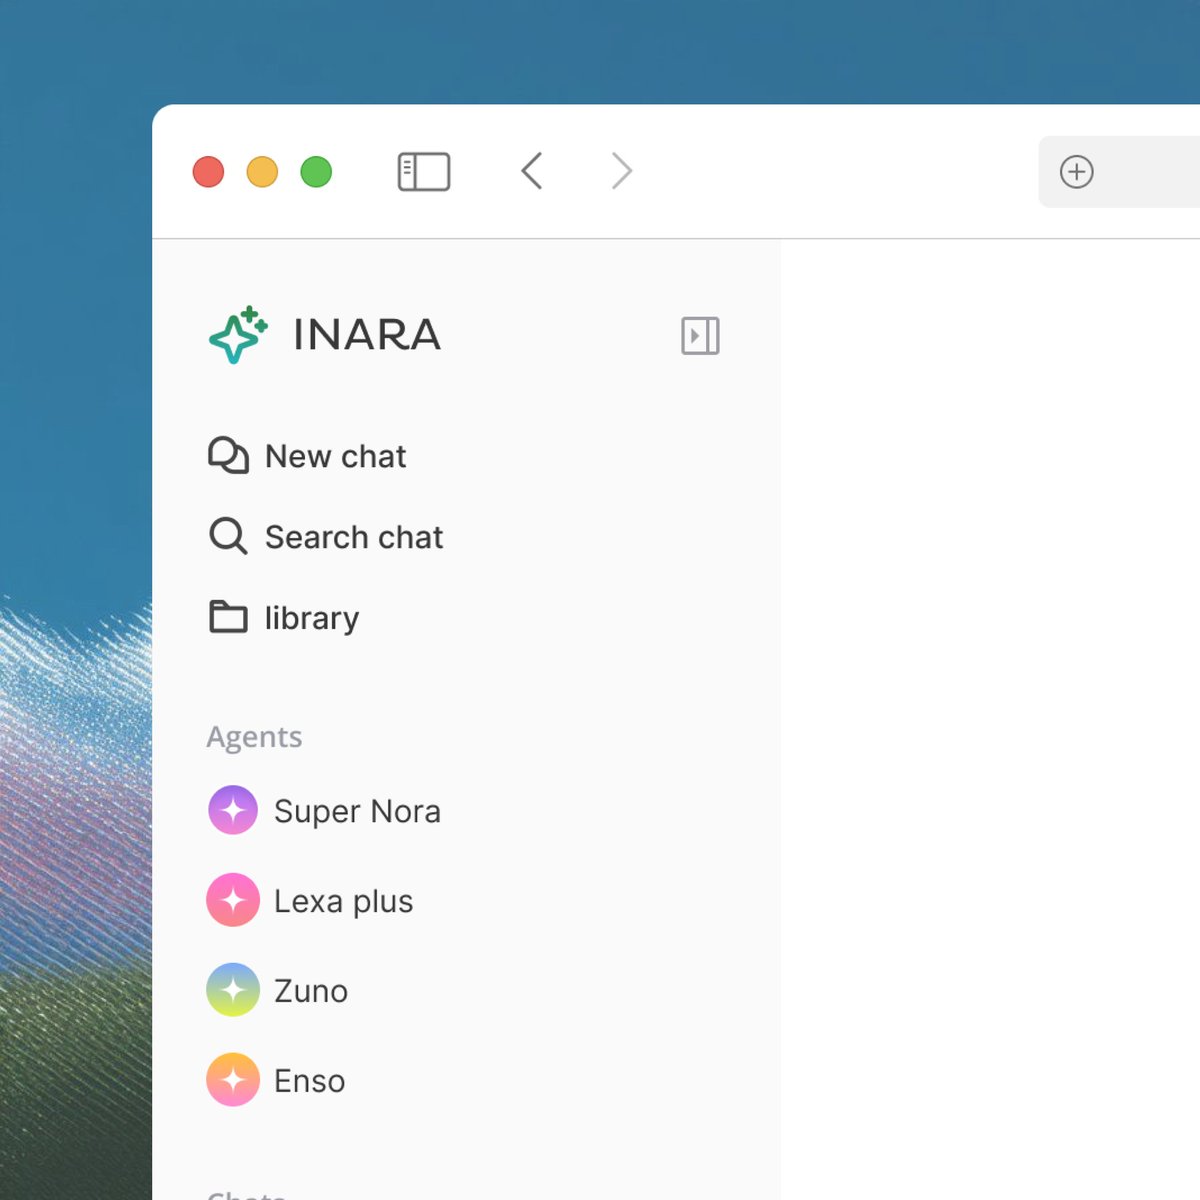Screen dimensions: 1200x1200
Task: Go back with the left chevron
Action: point(532,171)
